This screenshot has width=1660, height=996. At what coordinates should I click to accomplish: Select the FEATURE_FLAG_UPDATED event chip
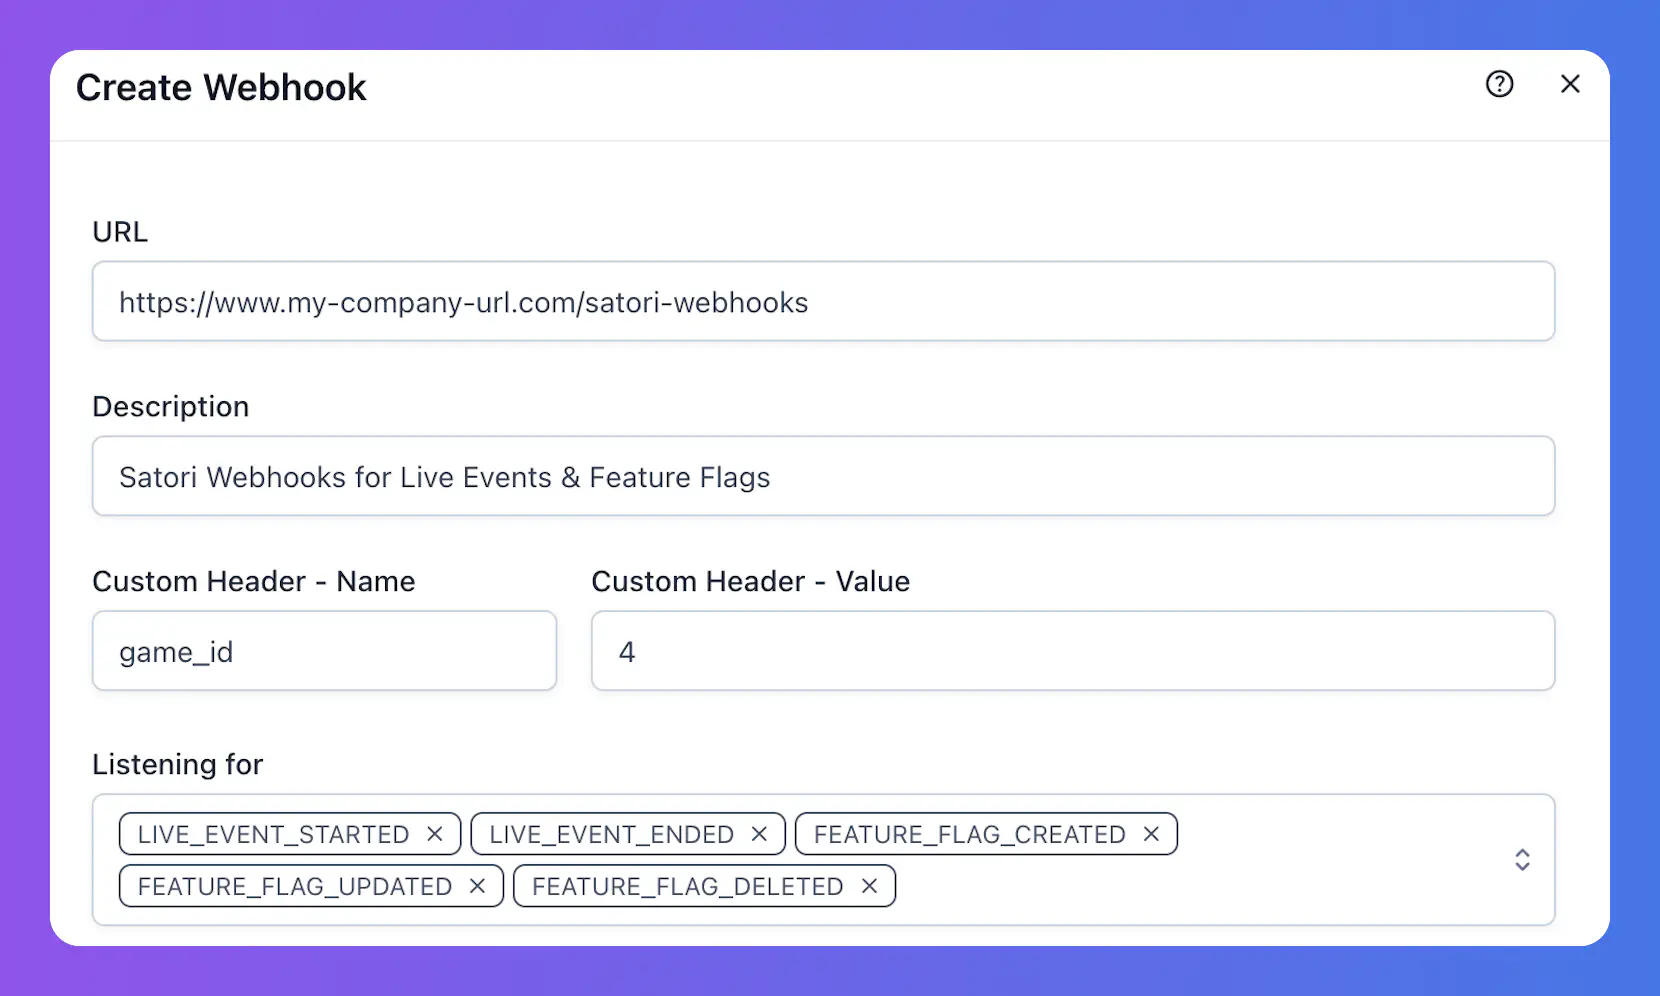(293, 885)
